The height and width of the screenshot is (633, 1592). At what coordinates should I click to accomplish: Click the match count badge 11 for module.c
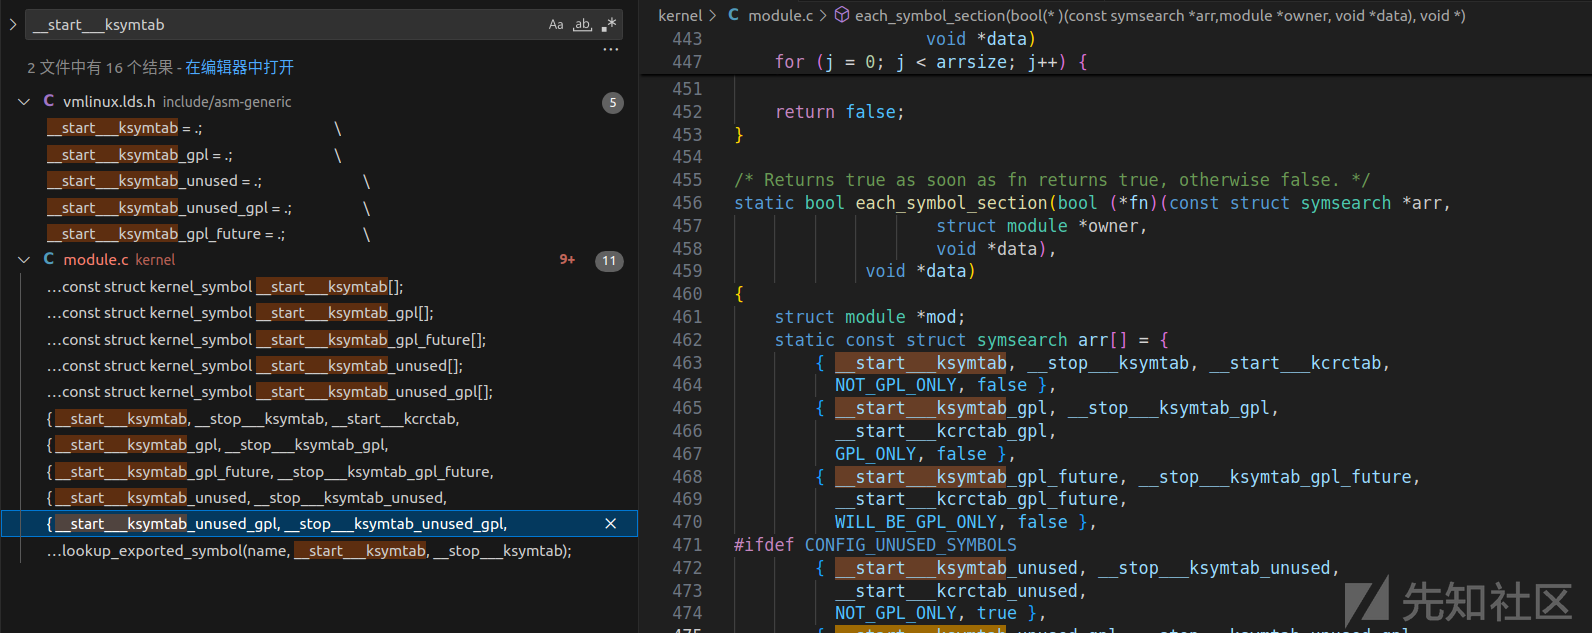click(609, 261)
